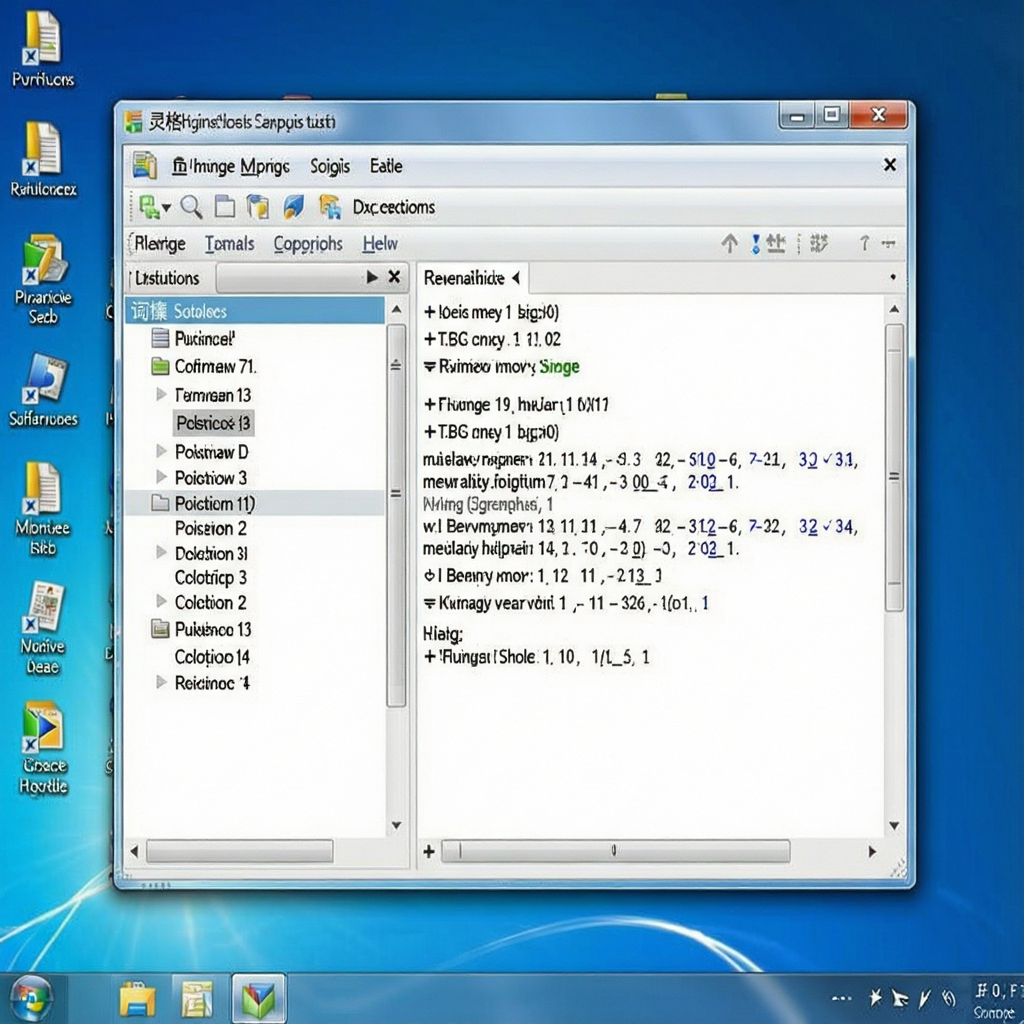Select the Puıcincel' tree item
This screenshot has height=1024, width=1024.
204,338
